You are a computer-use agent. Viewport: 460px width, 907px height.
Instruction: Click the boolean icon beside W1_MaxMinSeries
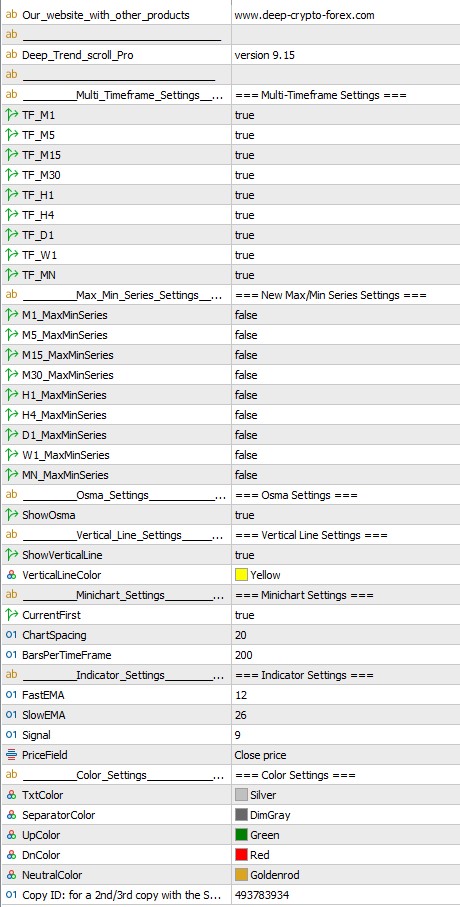12,455
